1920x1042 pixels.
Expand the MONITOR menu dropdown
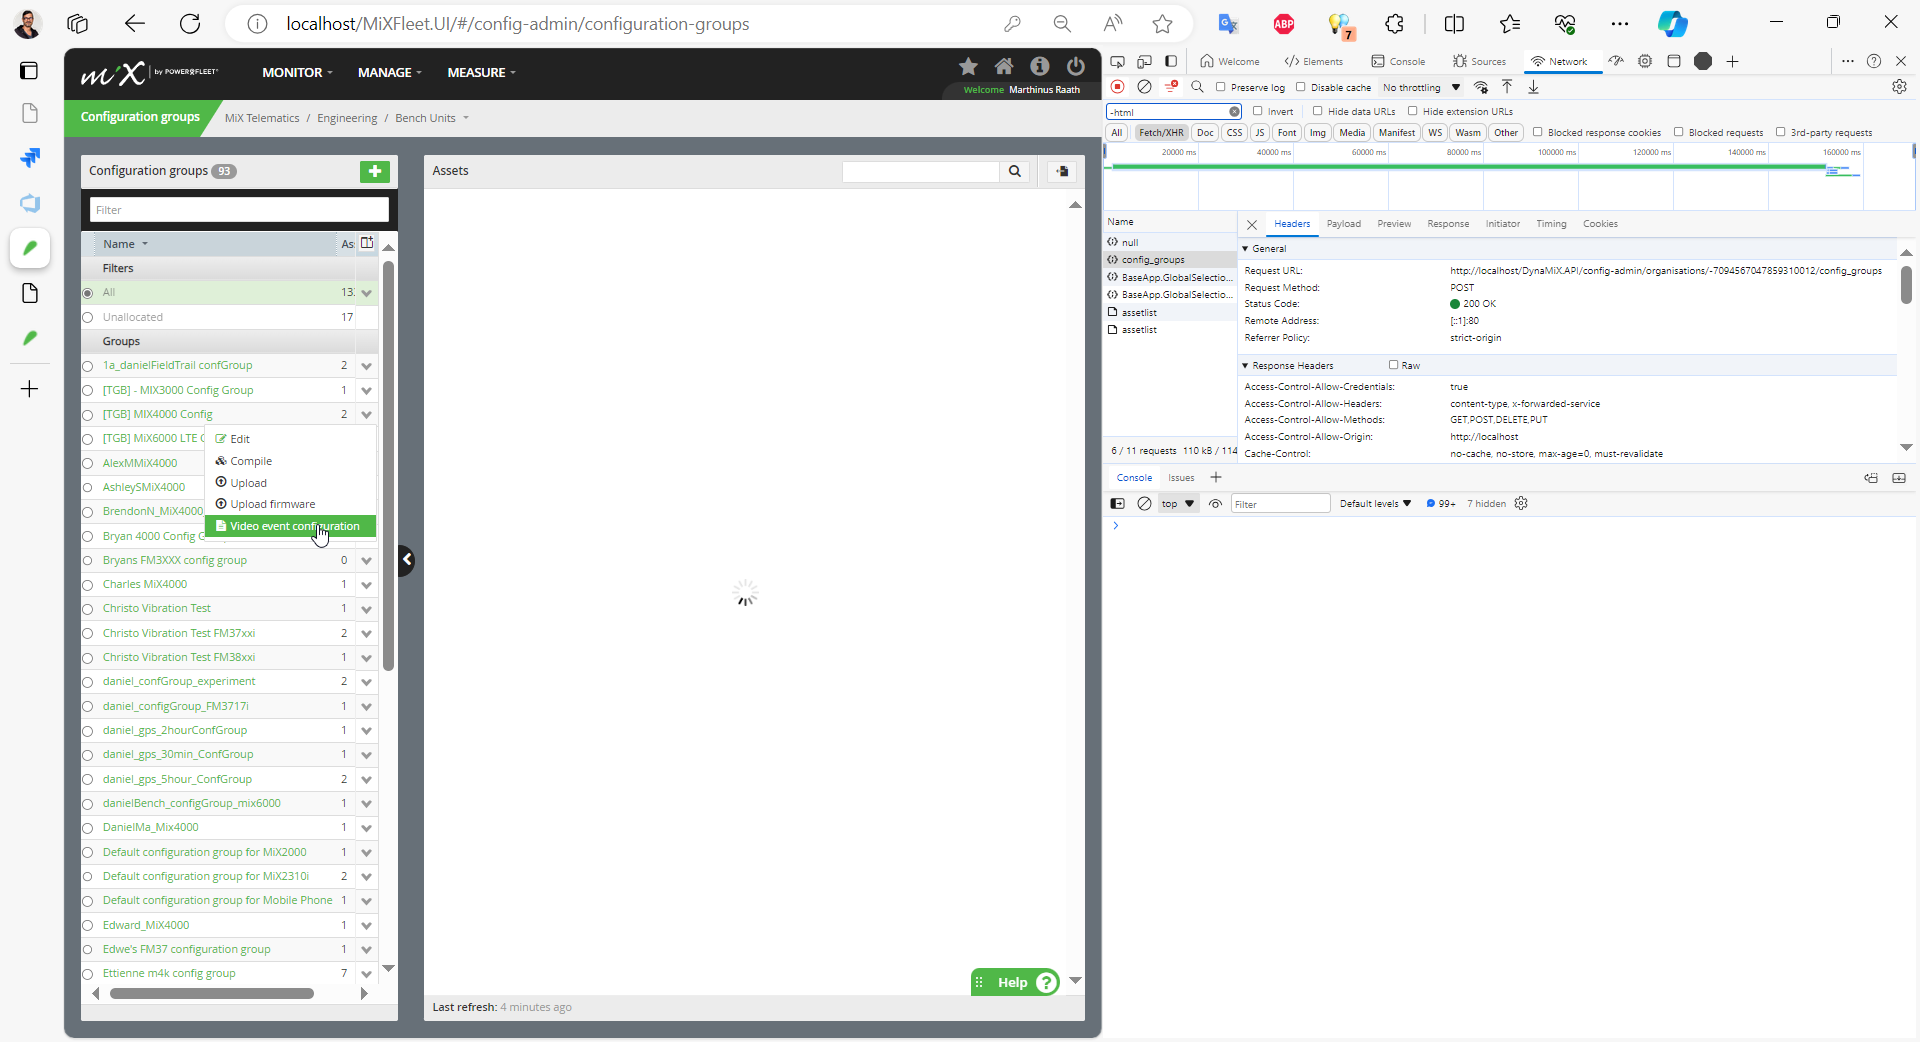tap(297, 73)
